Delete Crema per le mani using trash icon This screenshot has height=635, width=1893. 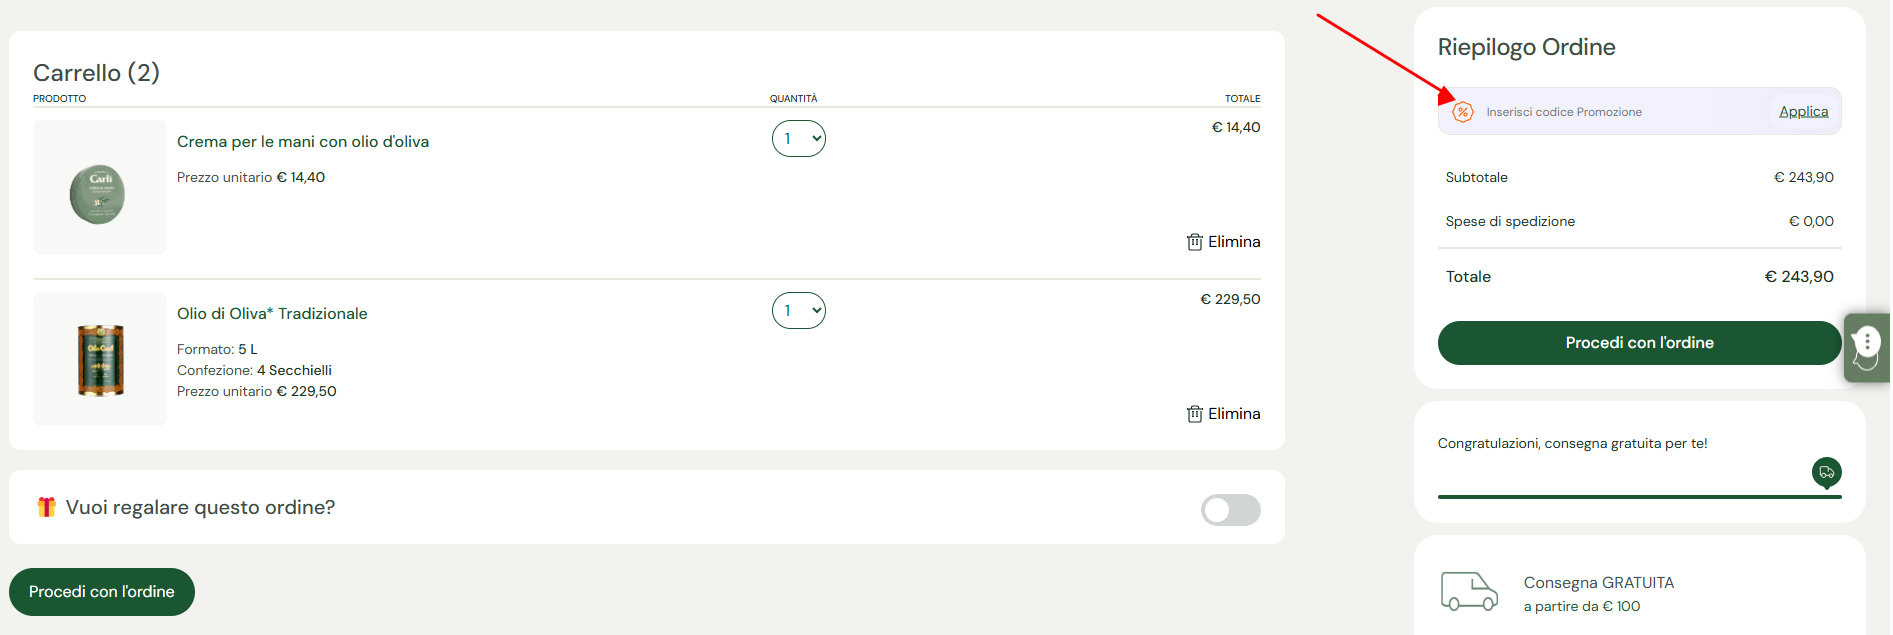1194,241
